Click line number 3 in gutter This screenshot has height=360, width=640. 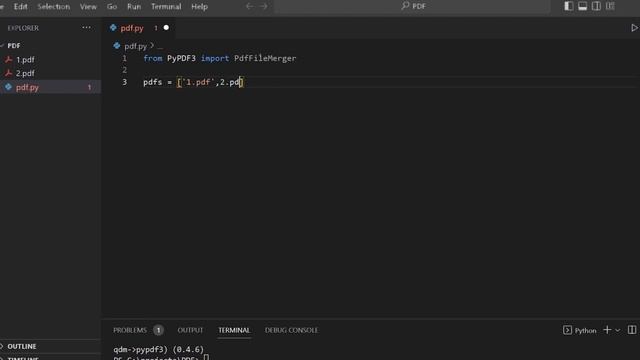tap(124, 82)
